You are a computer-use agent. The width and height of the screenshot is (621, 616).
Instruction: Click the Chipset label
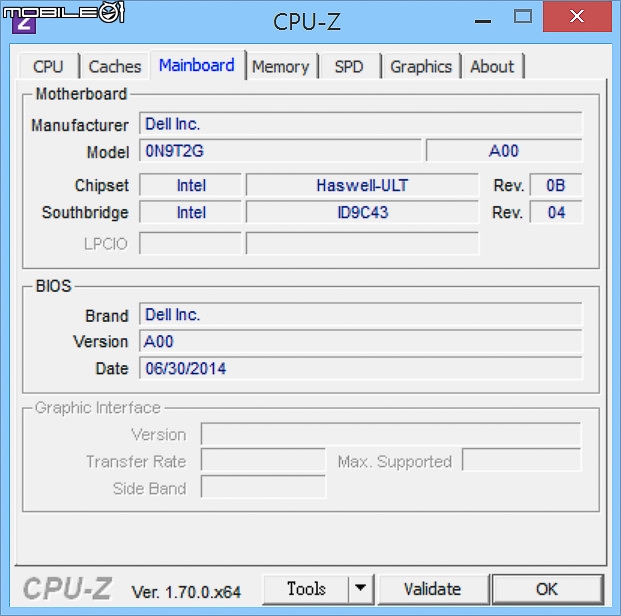click(102, 185)
